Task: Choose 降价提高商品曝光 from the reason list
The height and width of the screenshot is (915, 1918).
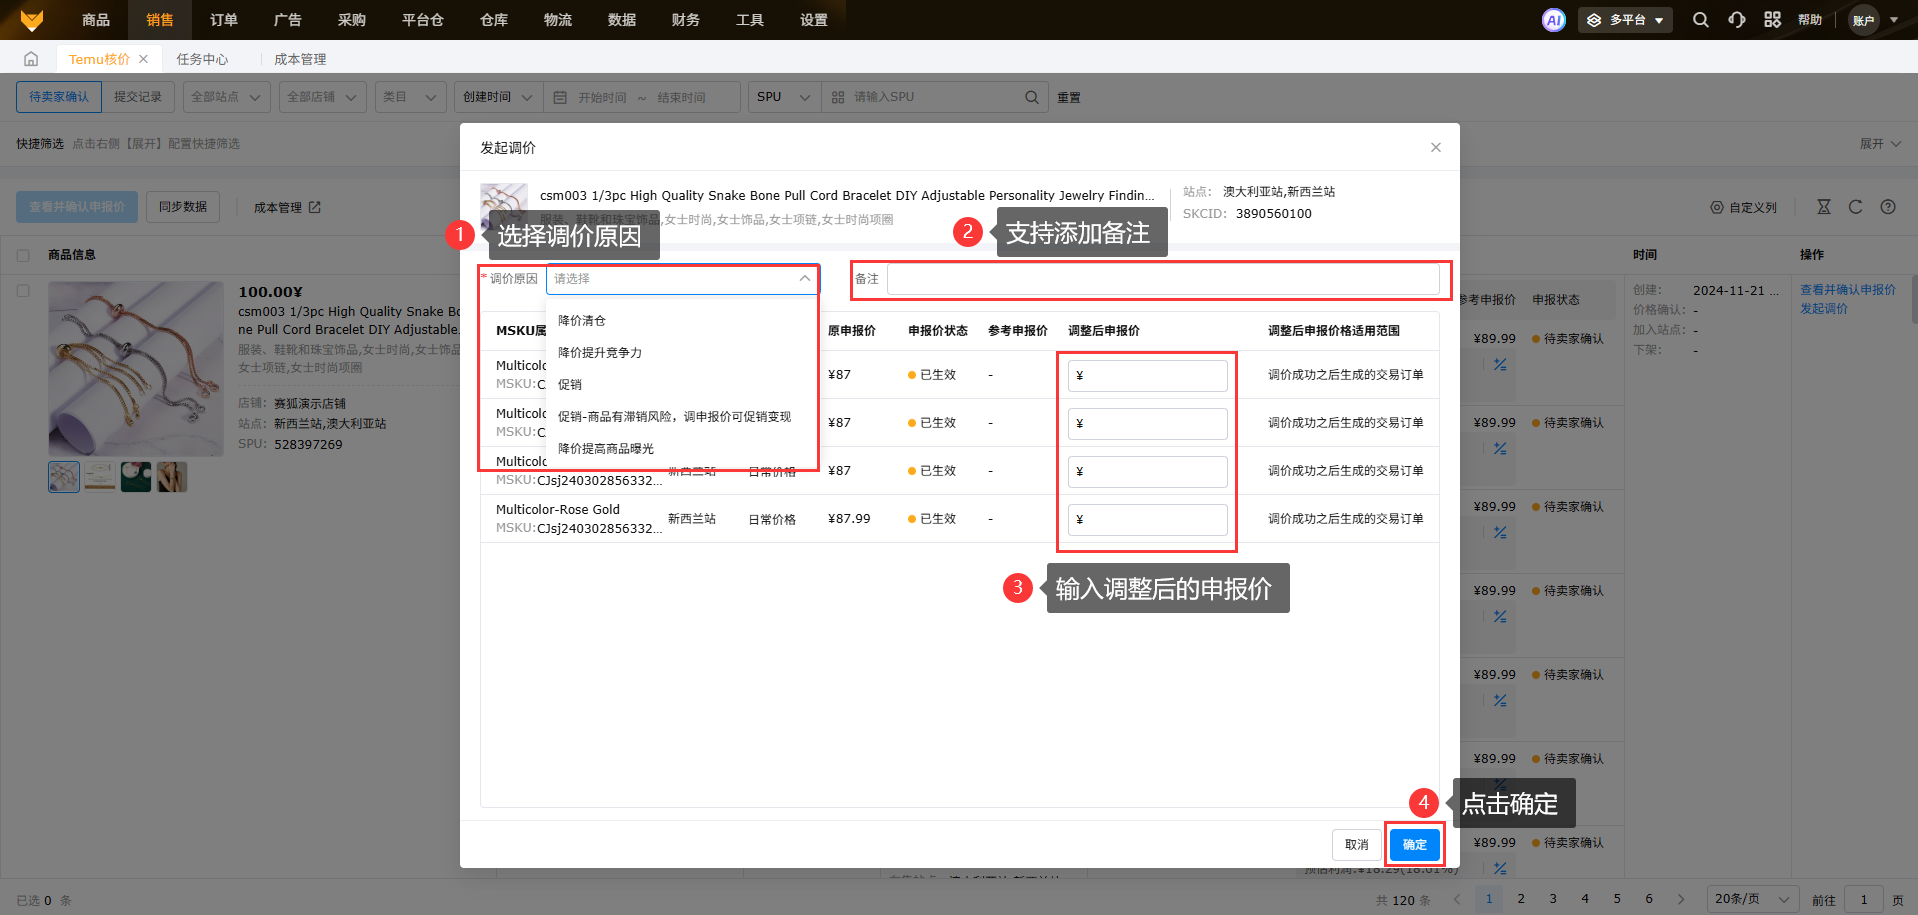Action: 606,449
